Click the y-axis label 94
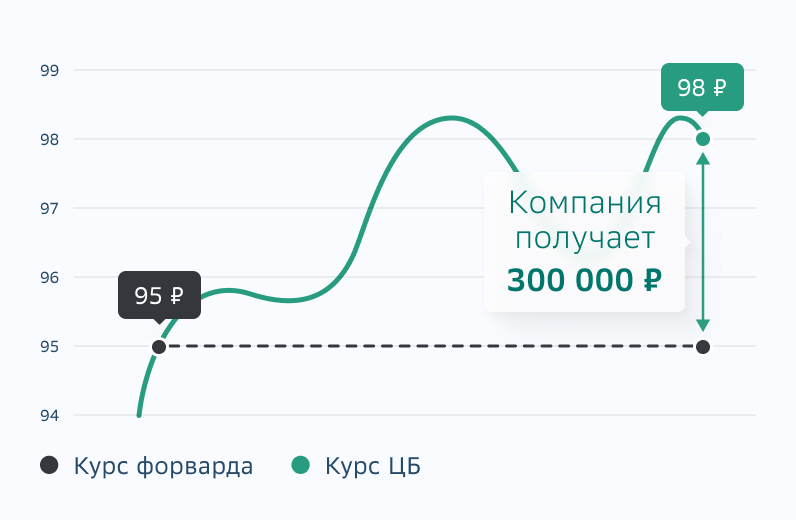This screenshot has height=520, width=796. (50, 415)
